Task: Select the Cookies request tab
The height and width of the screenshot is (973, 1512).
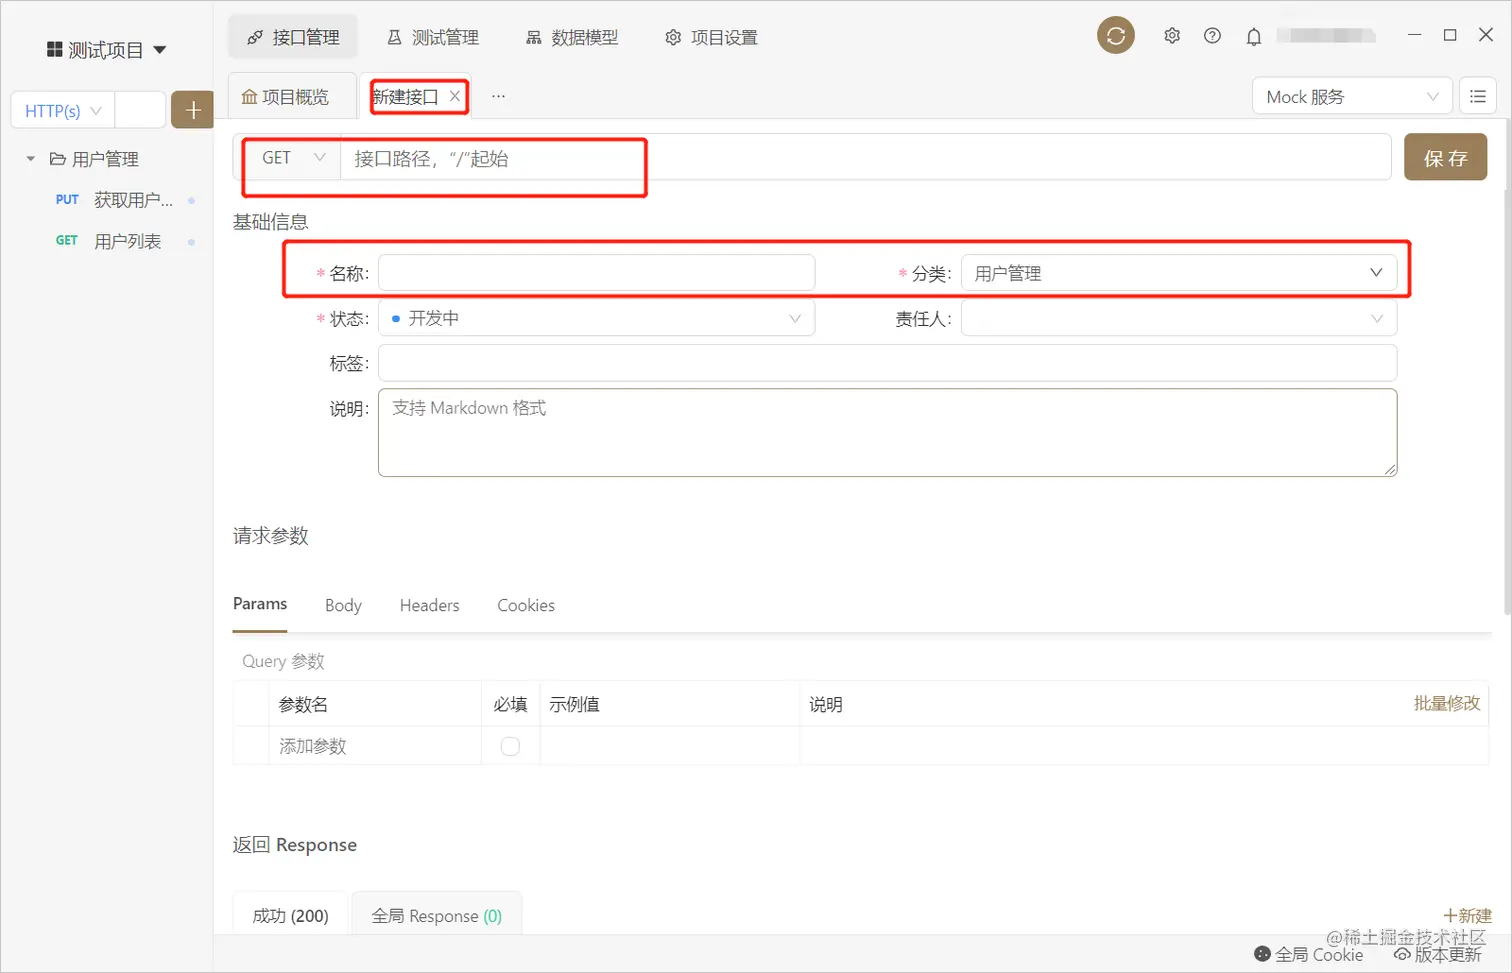Action: (526, 605)
